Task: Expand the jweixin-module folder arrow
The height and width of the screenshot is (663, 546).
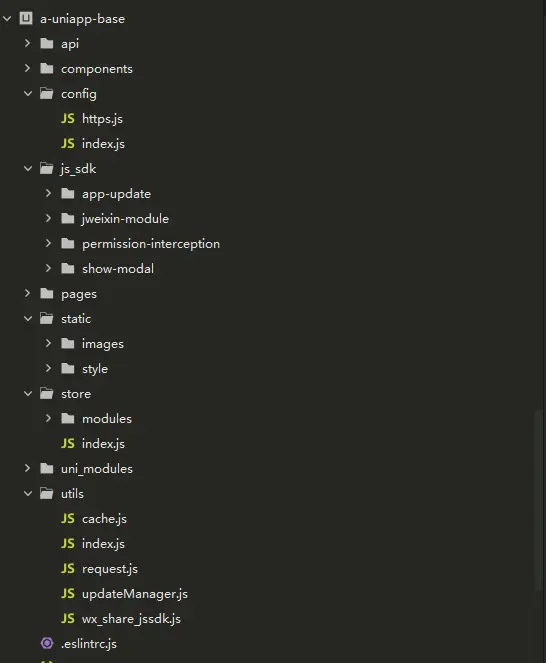Action: pos(48,218)
